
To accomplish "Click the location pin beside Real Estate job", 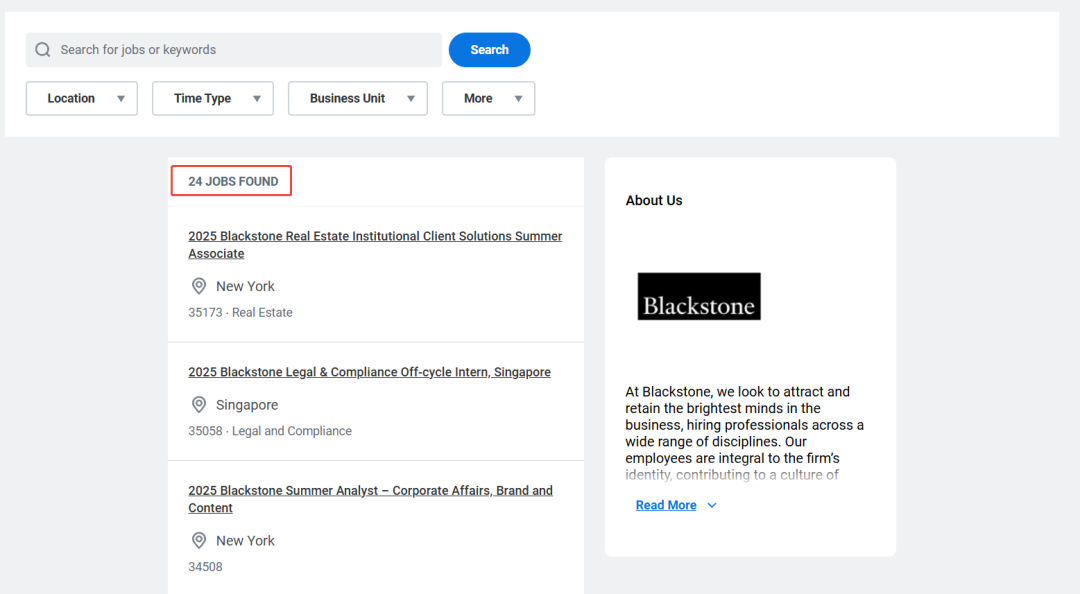I will click(198, 286).
